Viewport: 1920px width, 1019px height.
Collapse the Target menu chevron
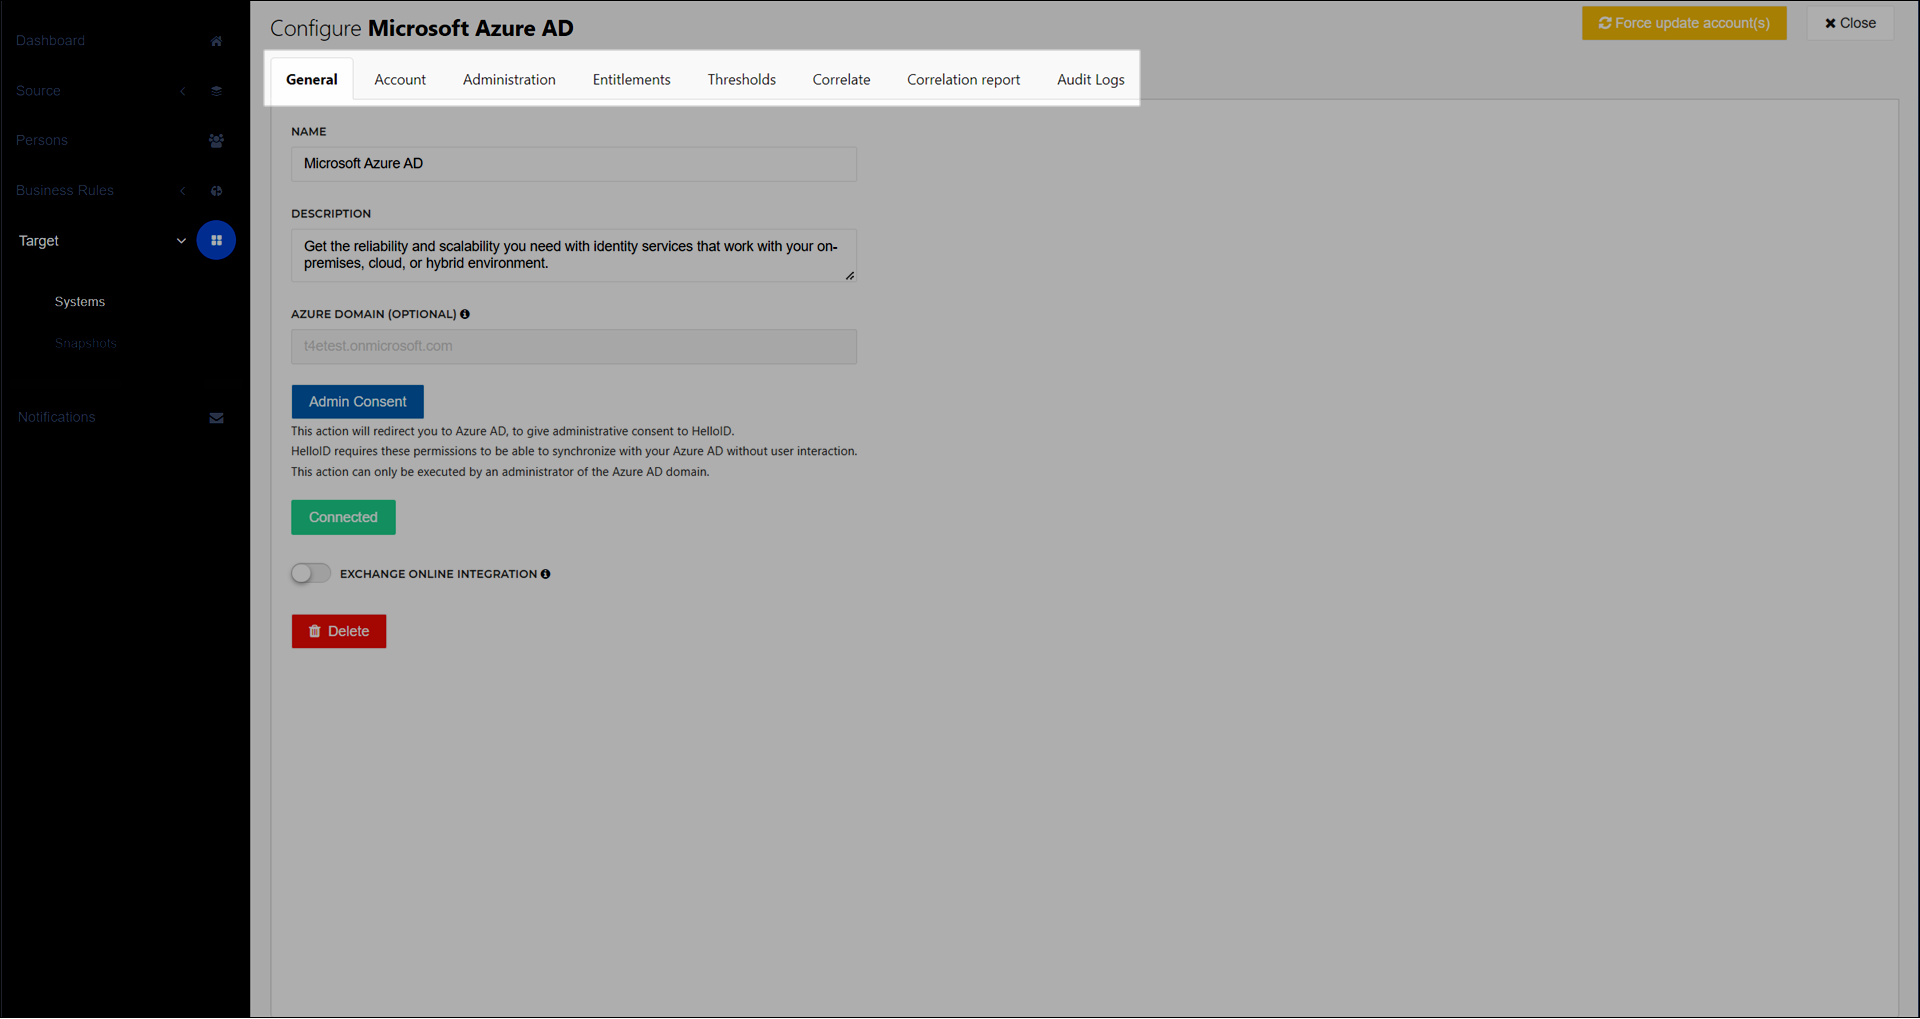[x=181, y=241]
